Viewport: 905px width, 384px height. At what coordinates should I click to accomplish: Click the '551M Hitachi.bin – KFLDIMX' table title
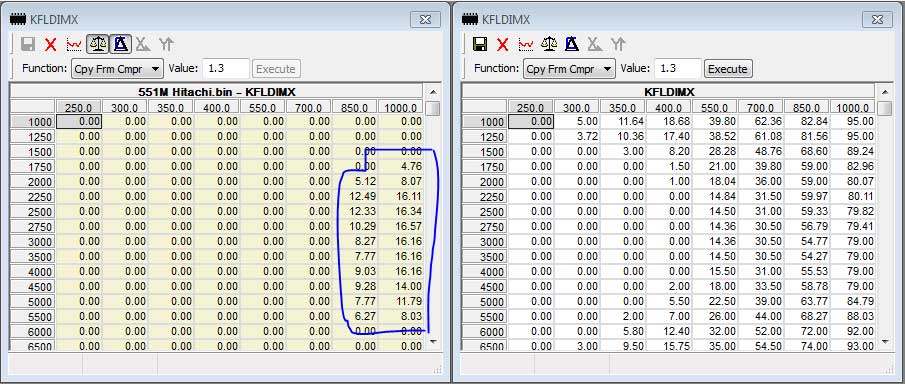(x=217, y=92)
